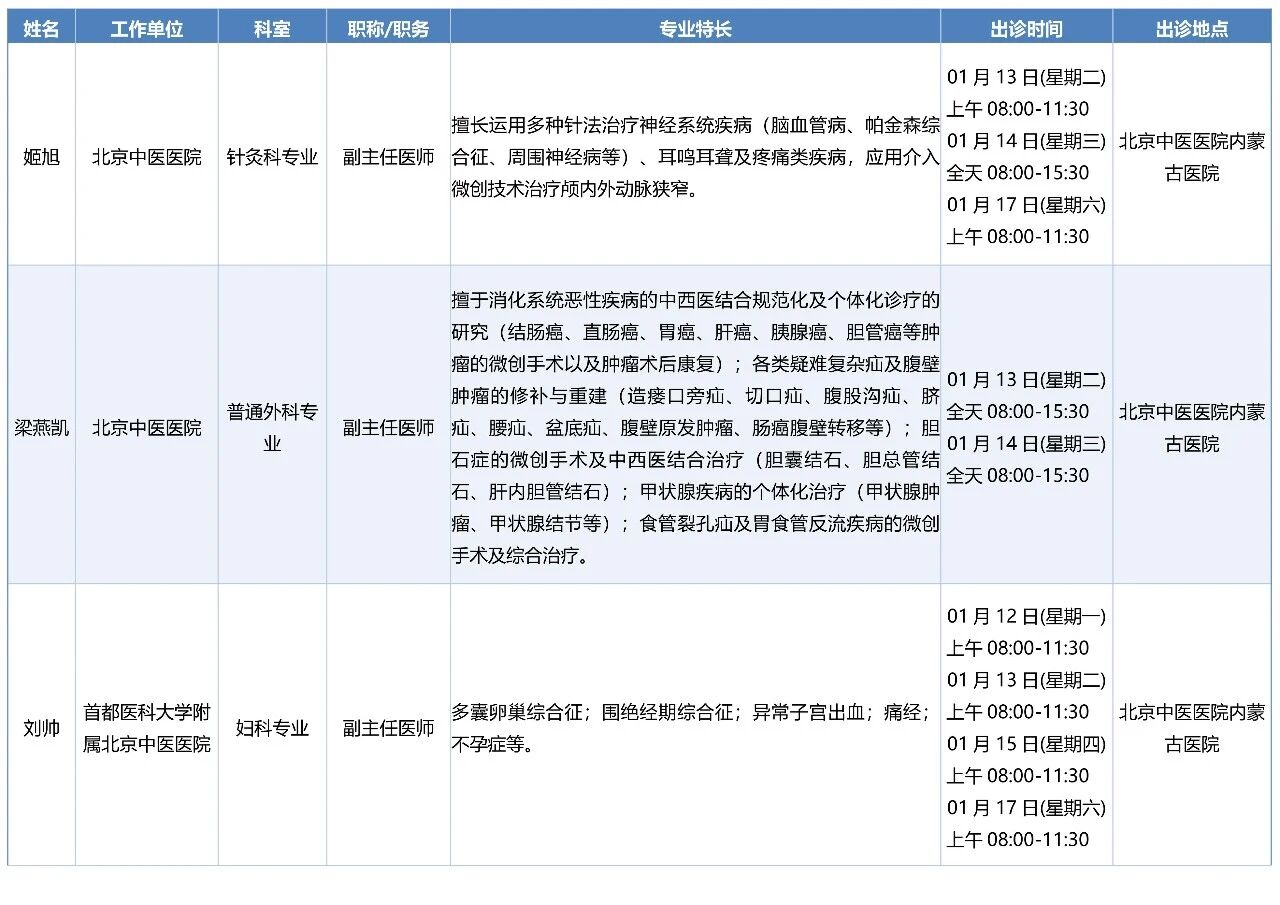Screen dimensions: 1280x905
Task: Select the 普通外科专业 department cell
Action: point(272,427)
